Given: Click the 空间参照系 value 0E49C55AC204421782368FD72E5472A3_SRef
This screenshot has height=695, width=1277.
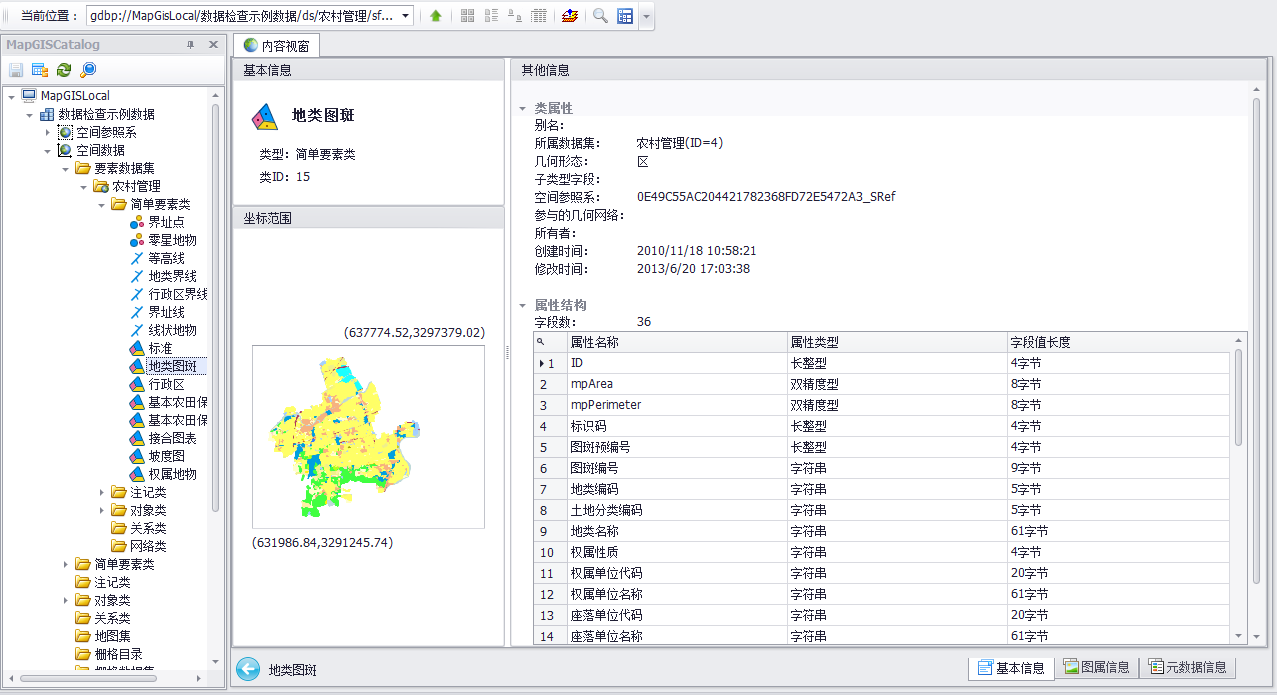Looking at the screenshot, I should click(766, 197).
